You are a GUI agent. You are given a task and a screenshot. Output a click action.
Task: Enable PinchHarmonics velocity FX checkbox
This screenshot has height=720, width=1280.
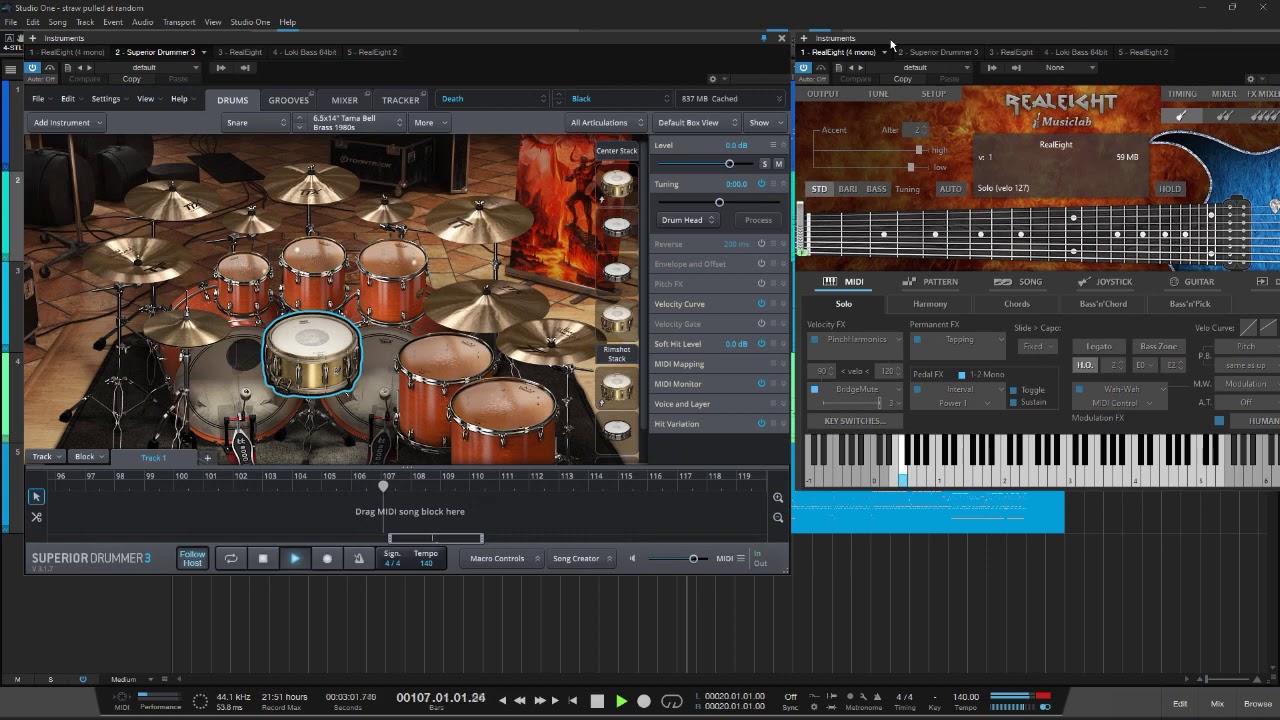tap(814, 340)
